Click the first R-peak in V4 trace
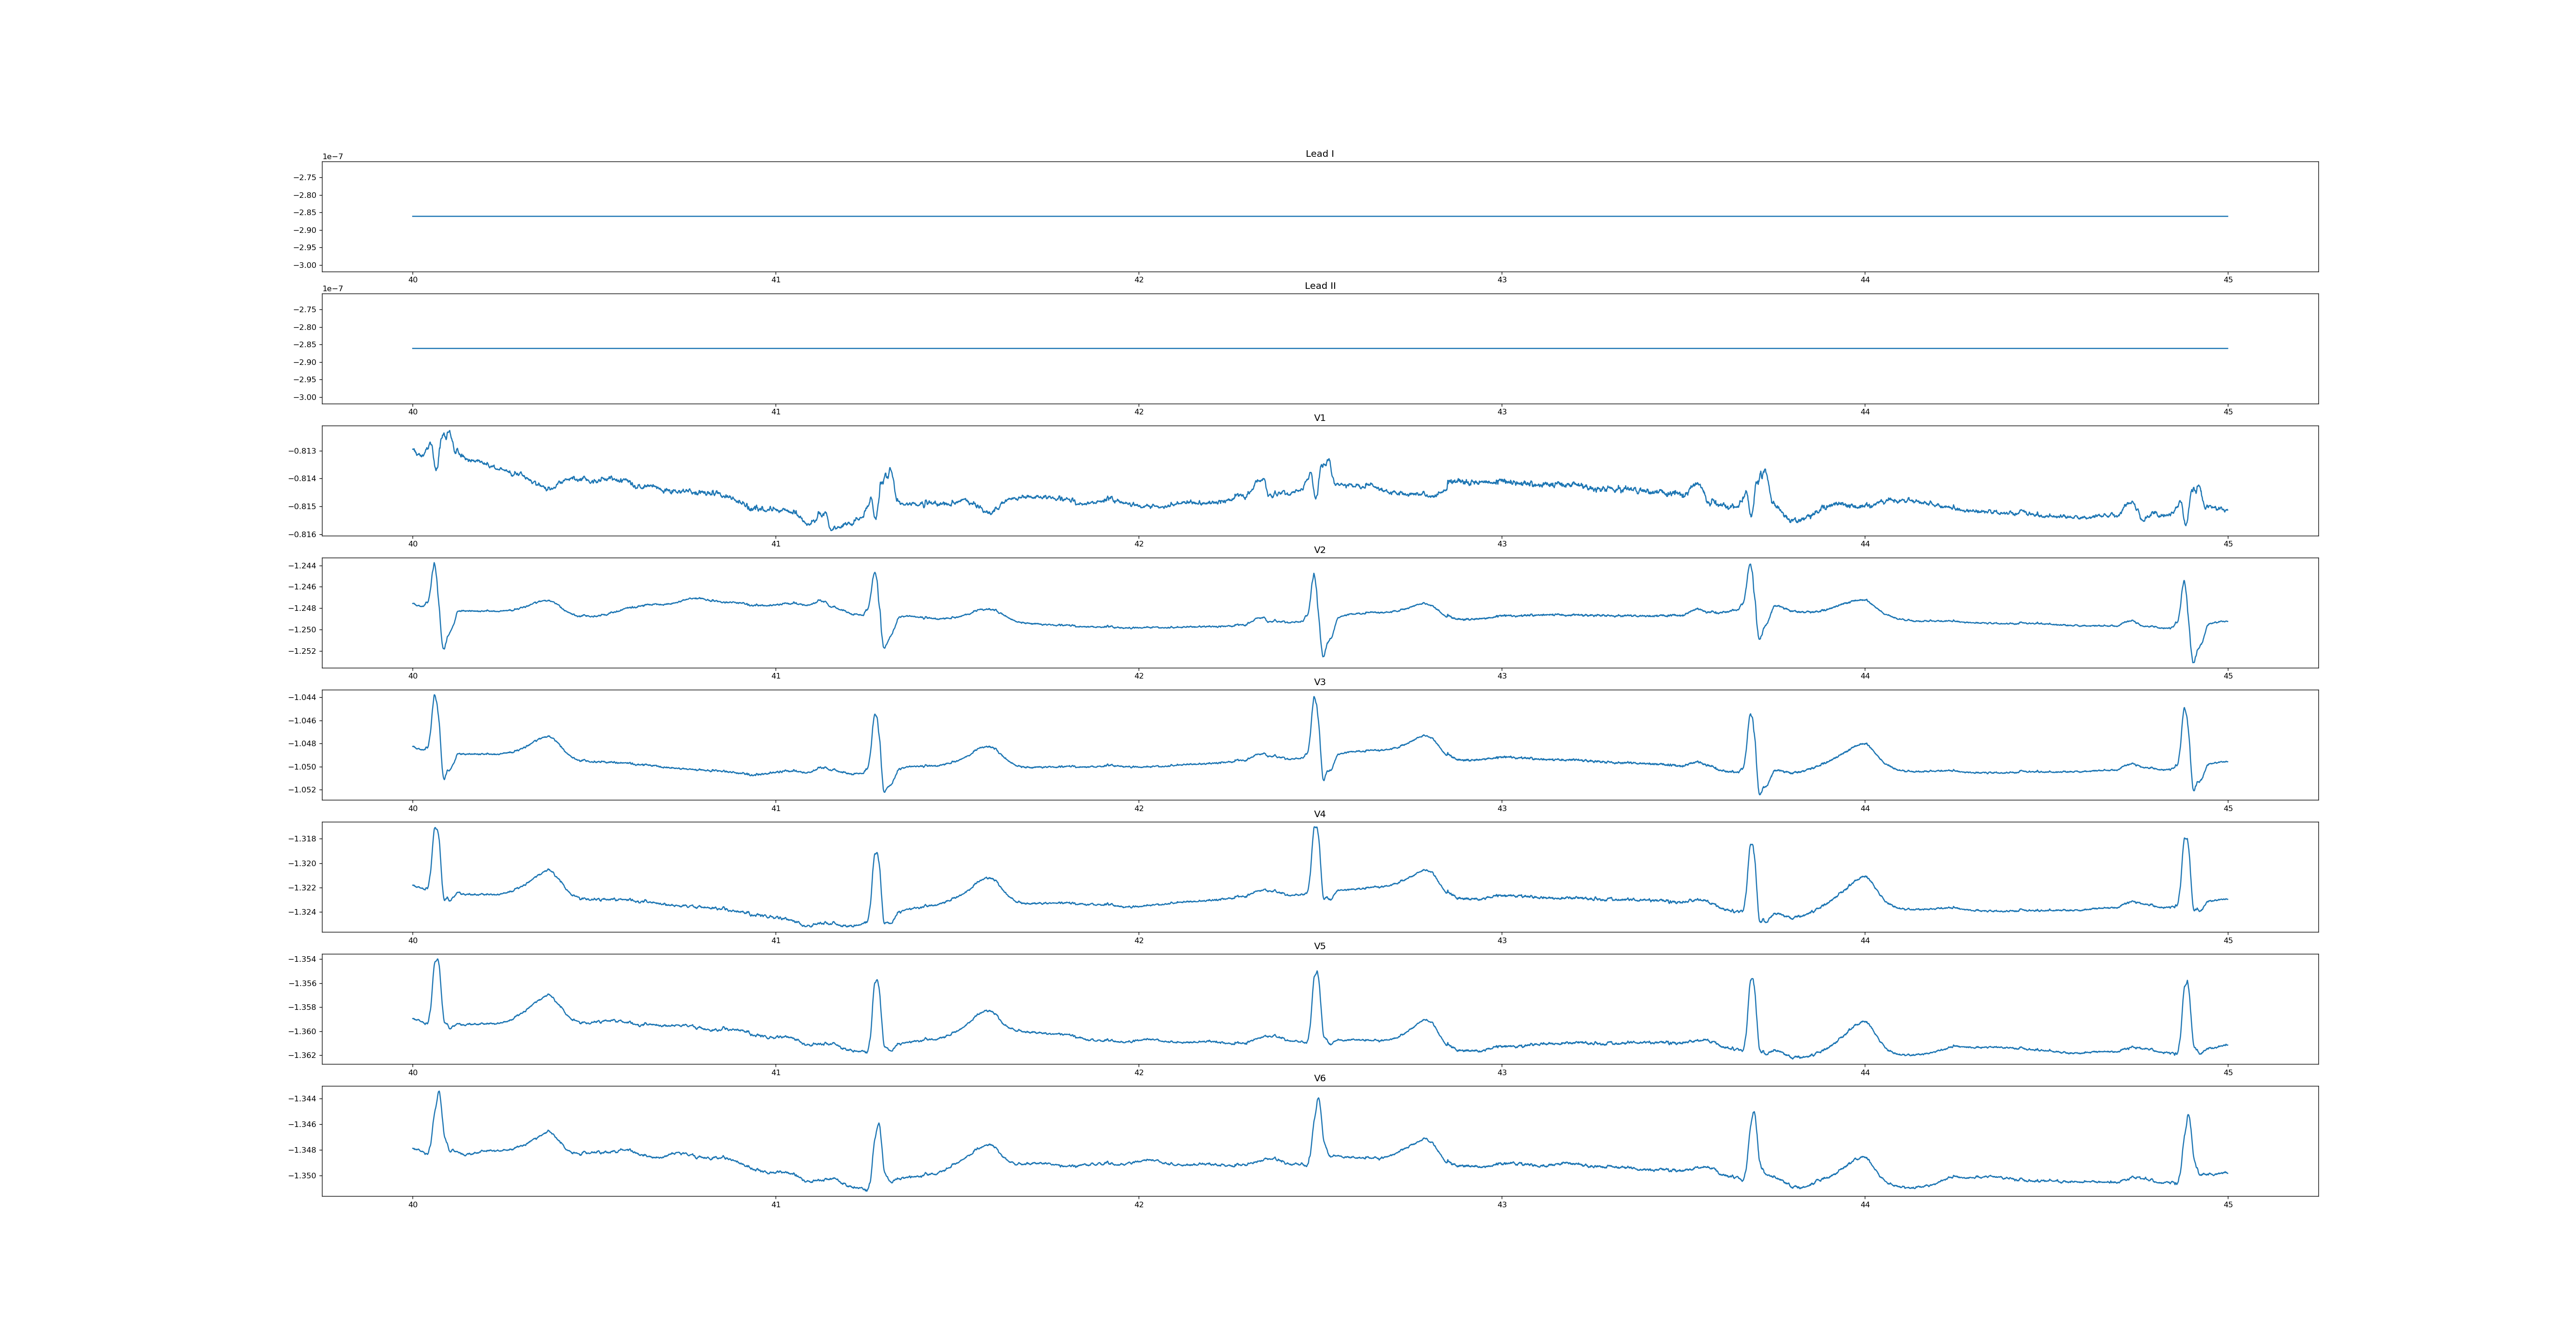The height and width of the screenshot is (1344, 2576). [435, 829]
